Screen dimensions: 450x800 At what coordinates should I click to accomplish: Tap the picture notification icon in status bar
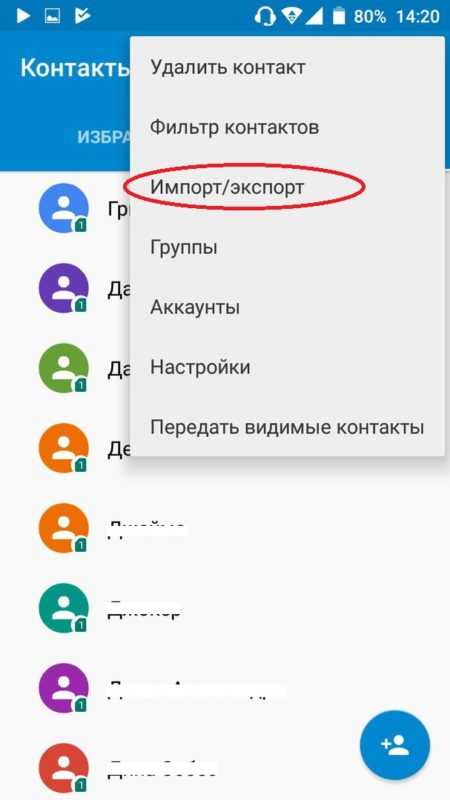53,16
